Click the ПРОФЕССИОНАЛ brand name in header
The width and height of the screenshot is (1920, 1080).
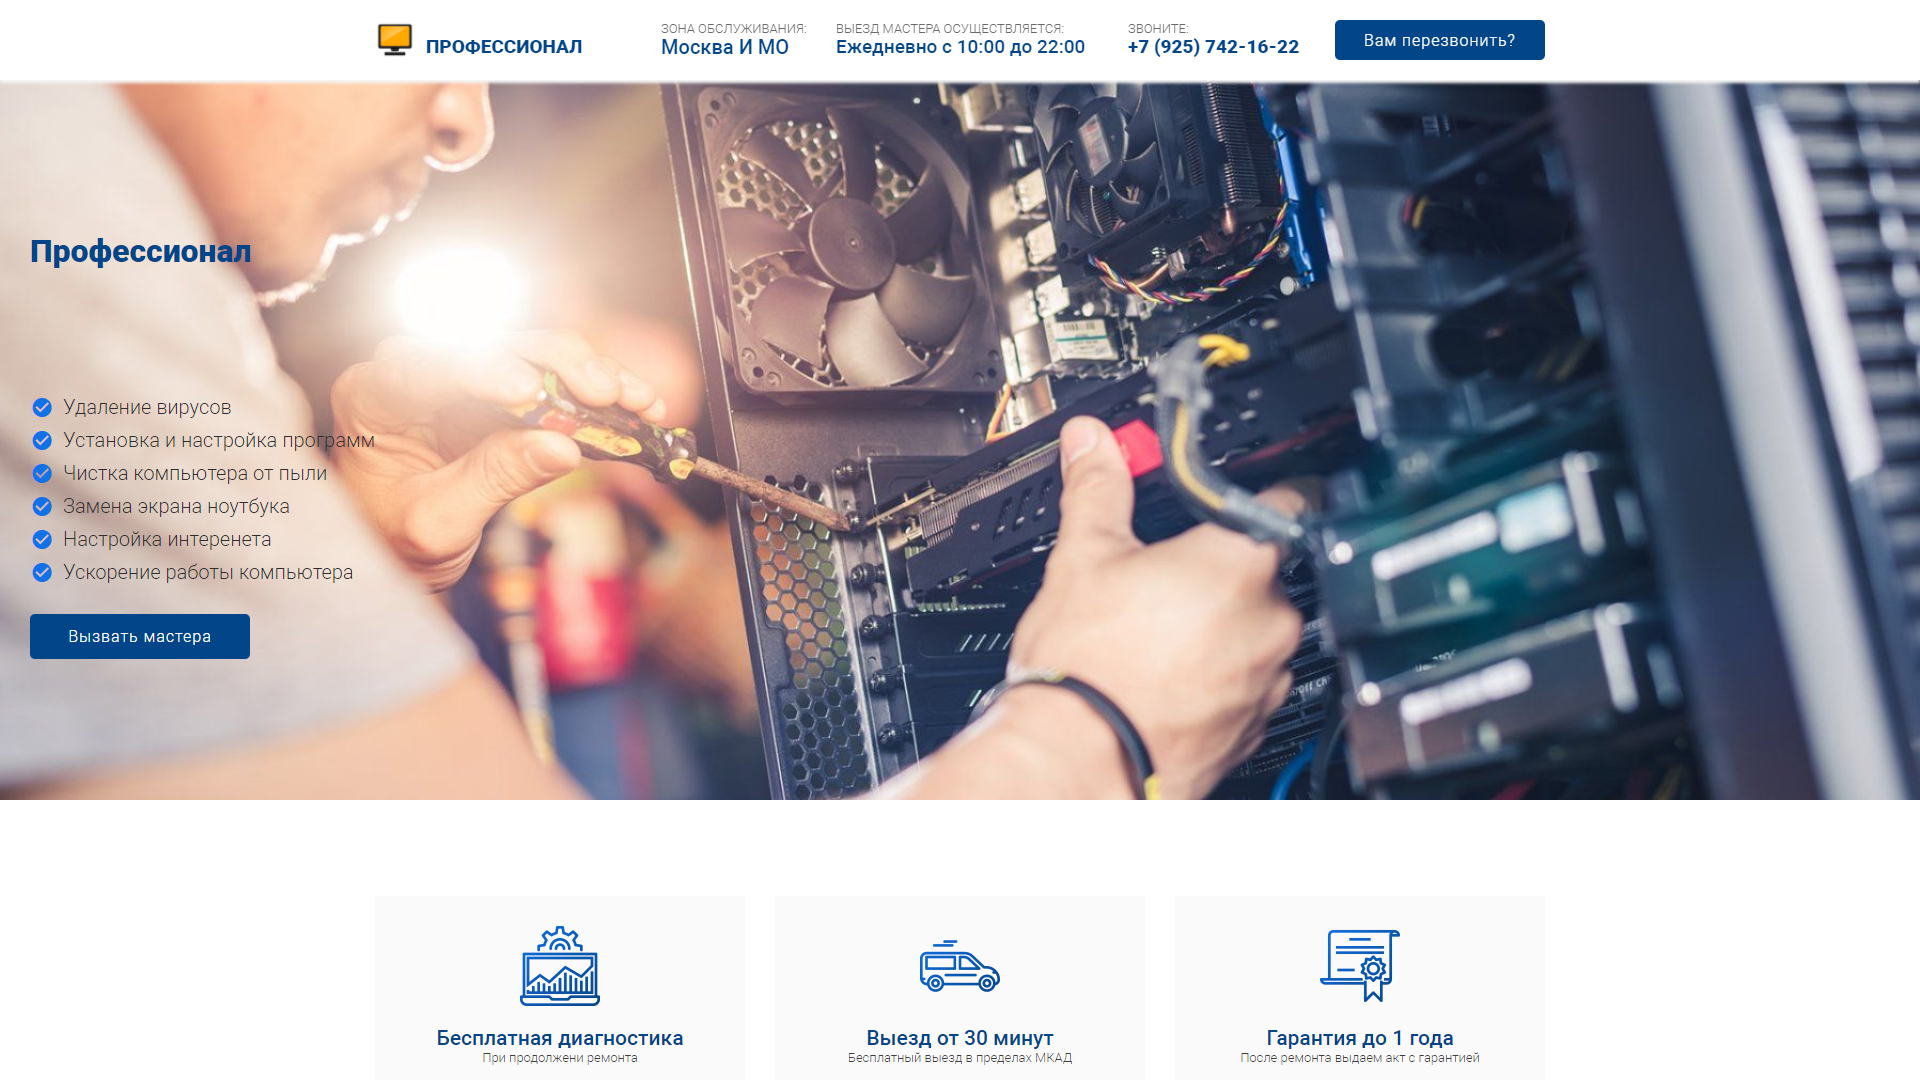coord(503,47)
